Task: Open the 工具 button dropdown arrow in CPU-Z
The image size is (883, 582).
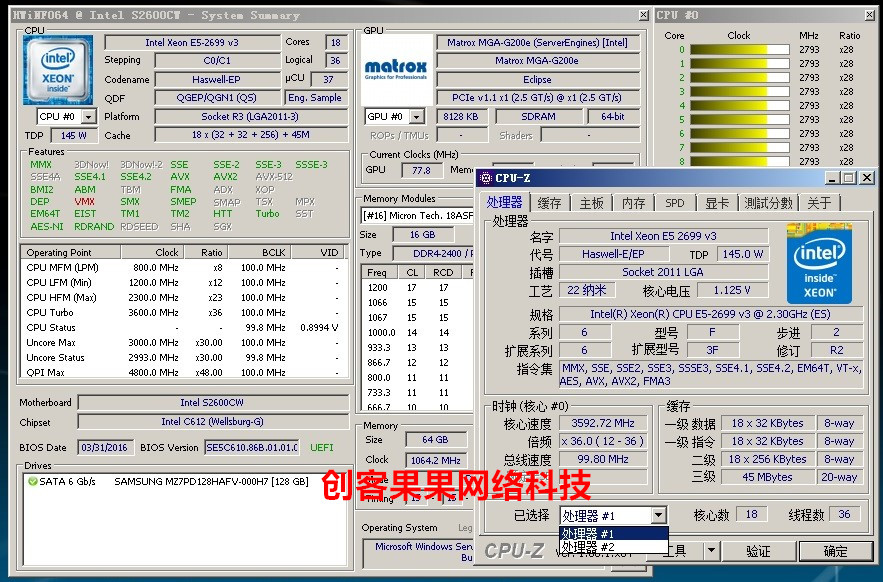Action: tap(711, 550)
